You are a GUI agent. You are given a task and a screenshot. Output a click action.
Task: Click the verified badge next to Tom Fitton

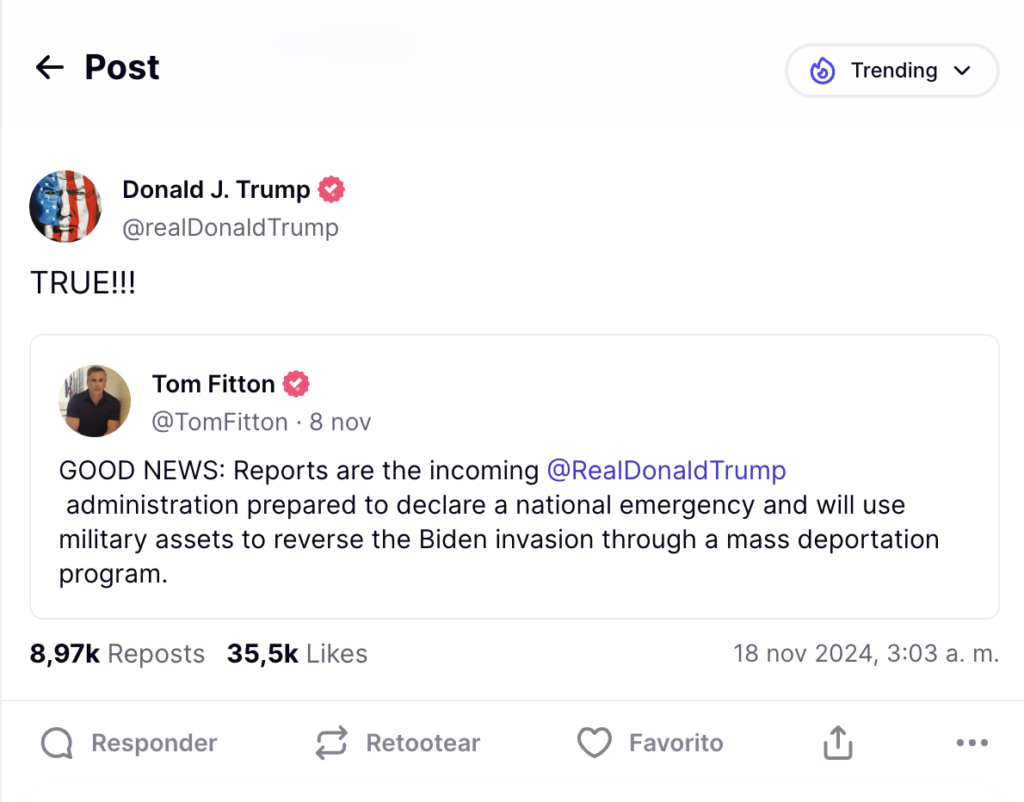pyautogui.click(x=296, y=384)
